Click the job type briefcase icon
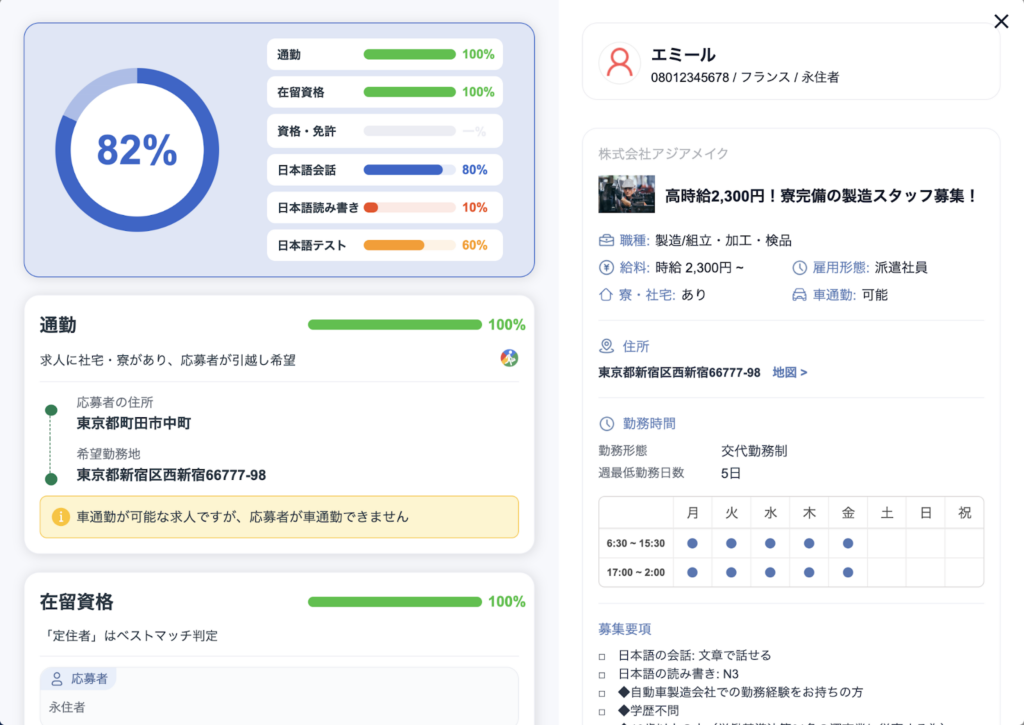 606,241
